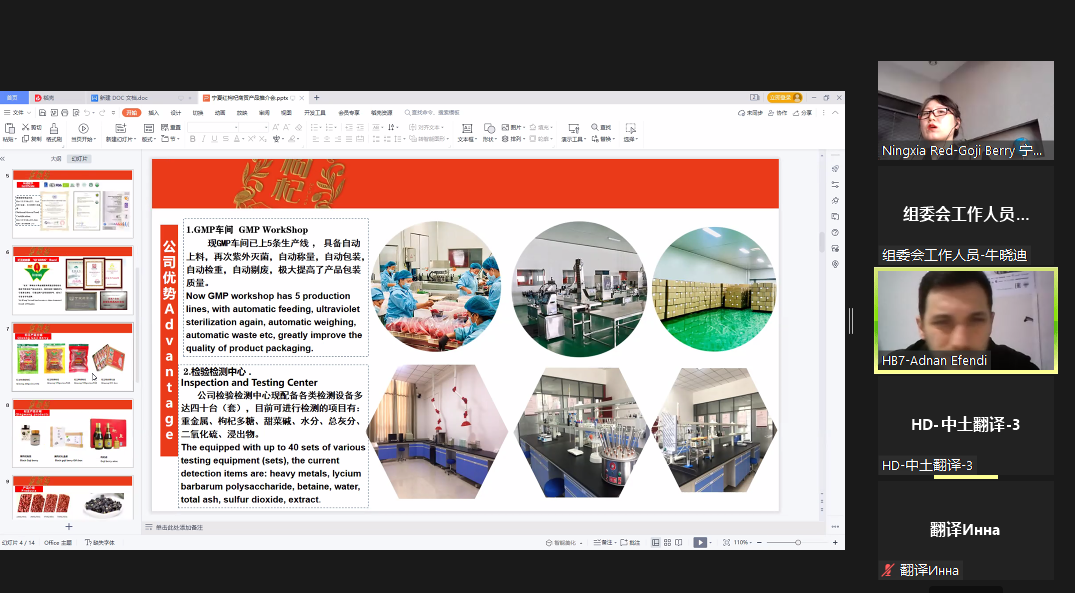Viewport: 1076px width, 593px height.
Task: Open Presentation Tools icon
Action: pos(574,128)
